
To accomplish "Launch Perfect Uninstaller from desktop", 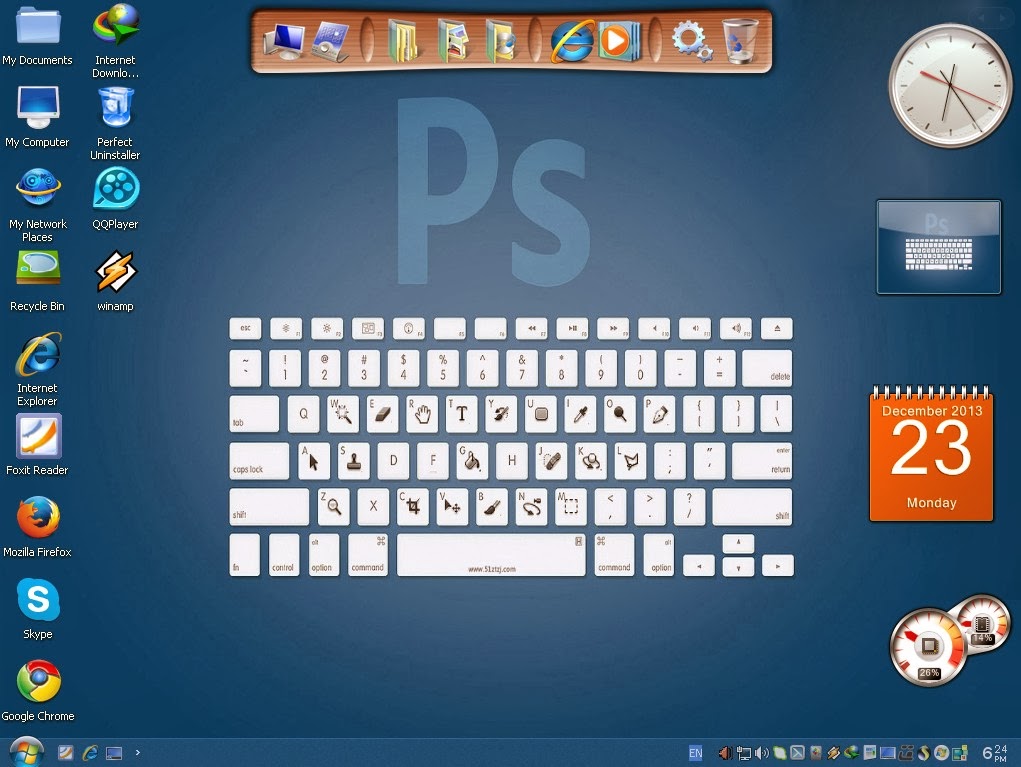I will point(115,123).
